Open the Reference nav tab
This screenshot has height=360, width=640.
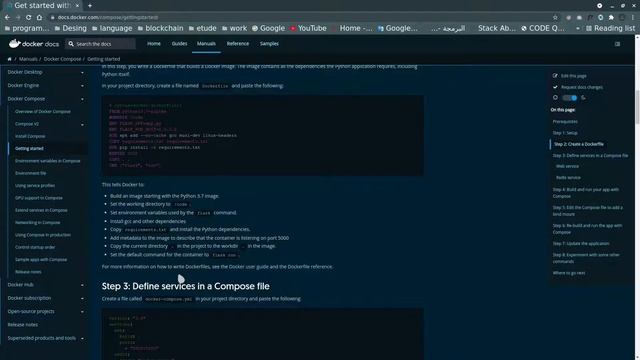pos(238,44)
